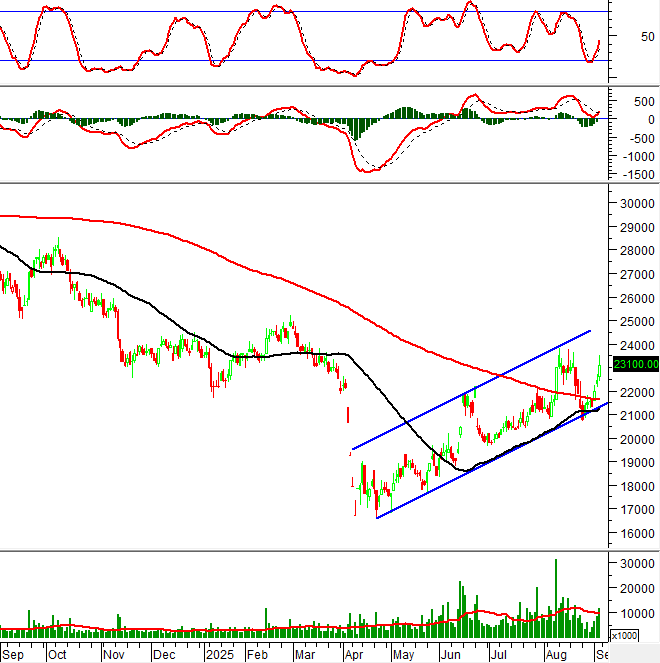660x663 pixels.
Task: Select the Oct label on time axis
Action: pos(57,654)
